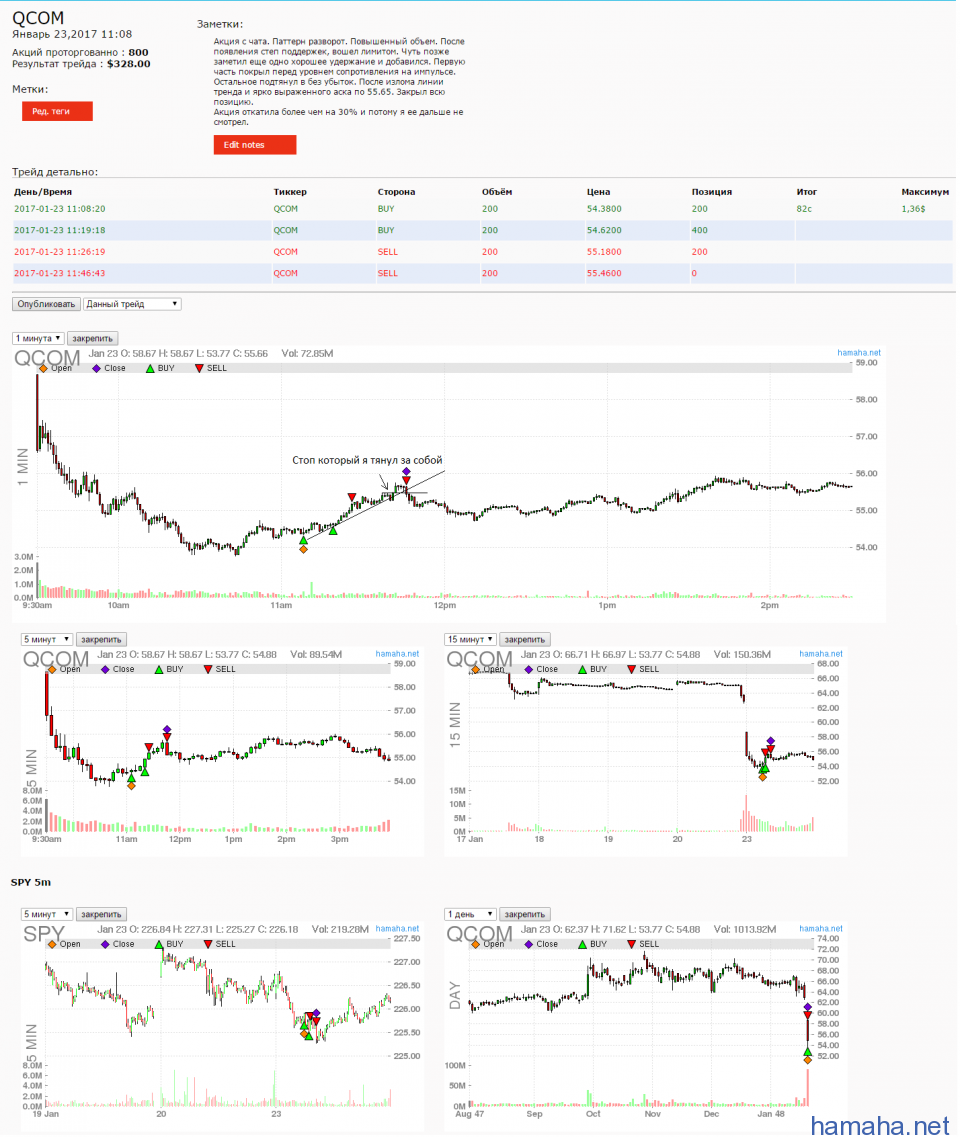Click the 'Опубликовать' button

pyautogui.click(x=46, y=304)
